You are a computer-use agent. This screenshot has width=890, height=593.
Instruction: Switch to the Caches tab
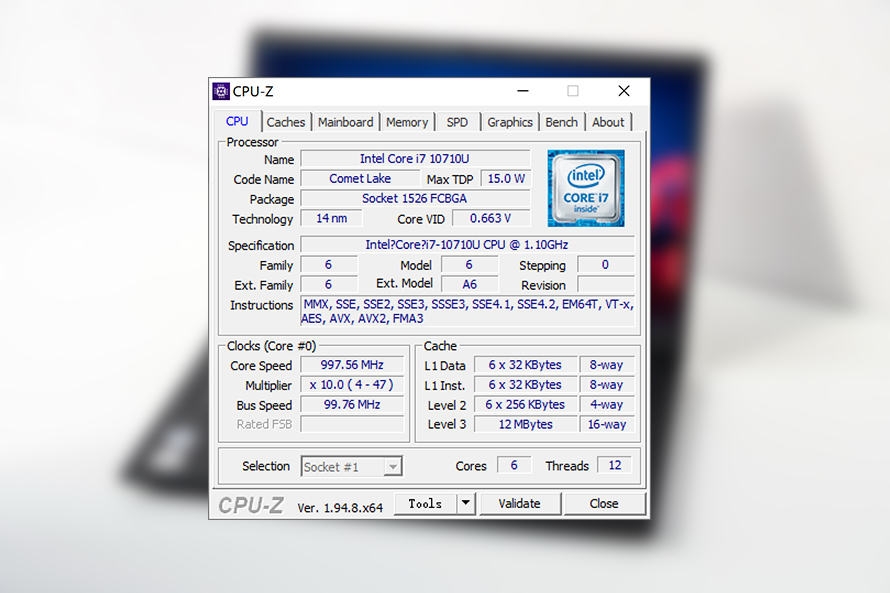point(285,122)
